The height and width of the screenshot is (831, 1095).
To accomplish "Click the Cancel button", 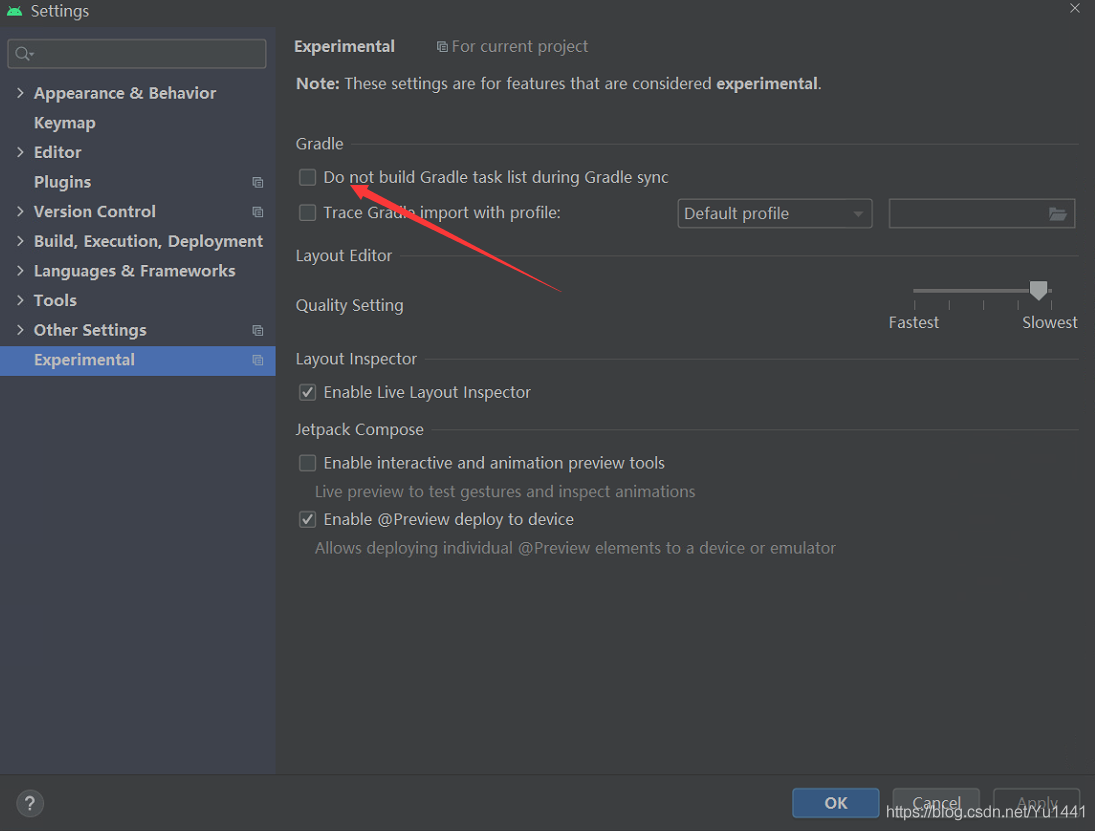I will tap(936, 803).
